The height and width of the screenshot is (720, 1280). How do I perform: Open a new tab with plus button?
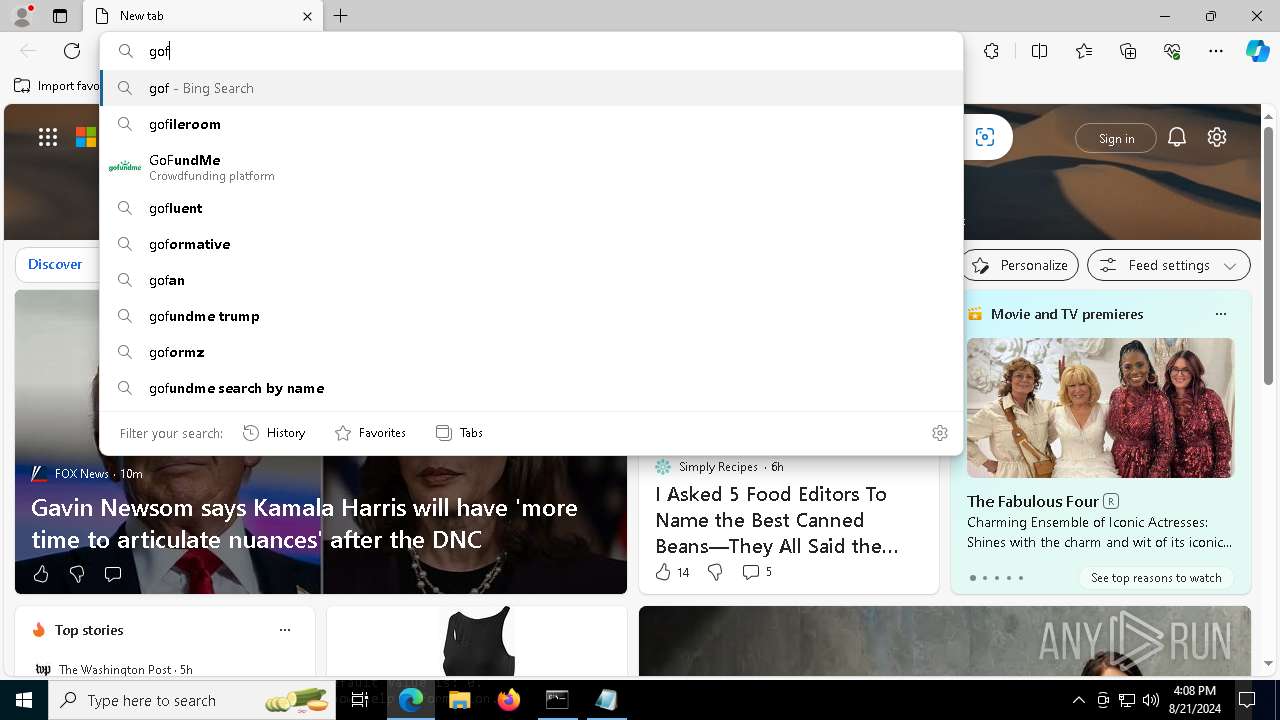coord(341,16)
